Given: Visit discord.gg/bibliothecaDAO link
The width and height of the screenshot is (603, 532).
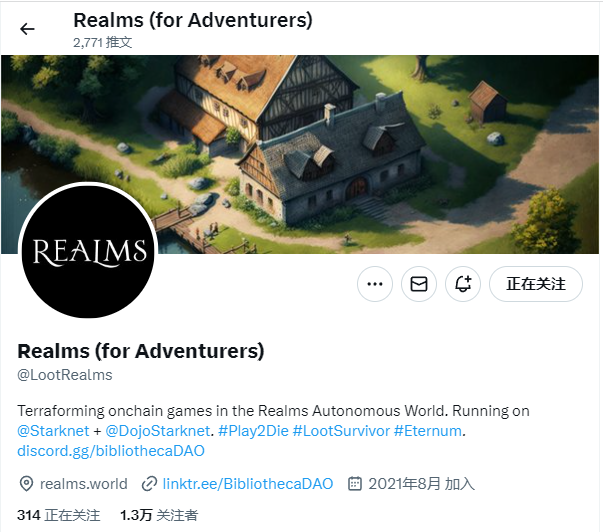Looking at the screenshot, I should (111, 451).
